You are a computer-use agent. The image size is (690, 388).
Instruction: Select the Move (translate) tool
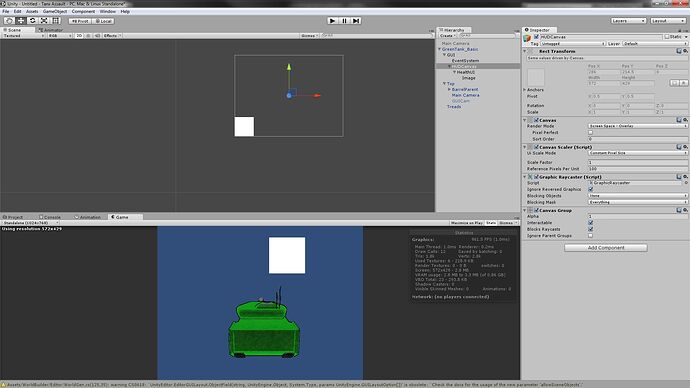tap(21, 21)
